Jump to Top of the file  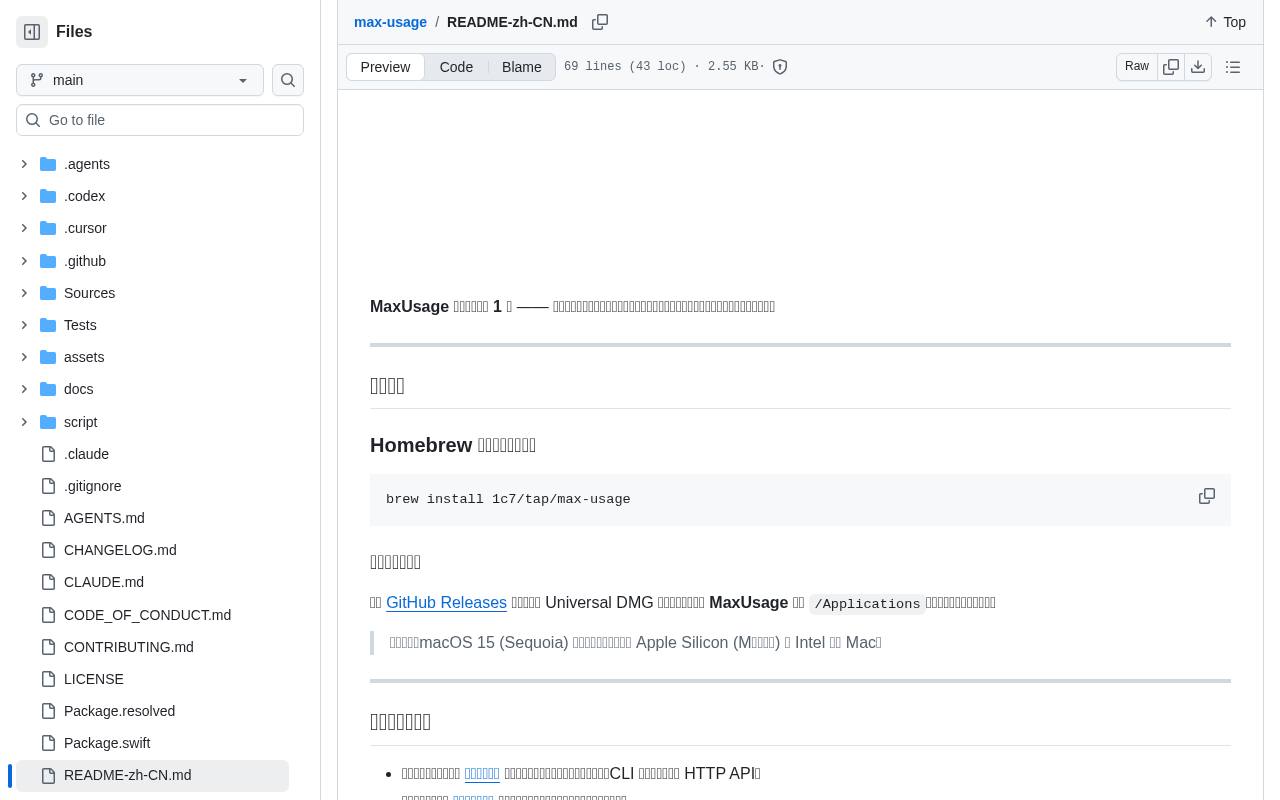[x=1225, y=22]
